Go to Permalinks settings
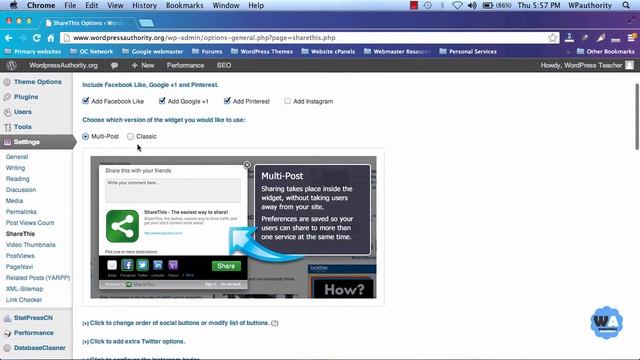This screenshot has width=640, height=360. [21, 212]
